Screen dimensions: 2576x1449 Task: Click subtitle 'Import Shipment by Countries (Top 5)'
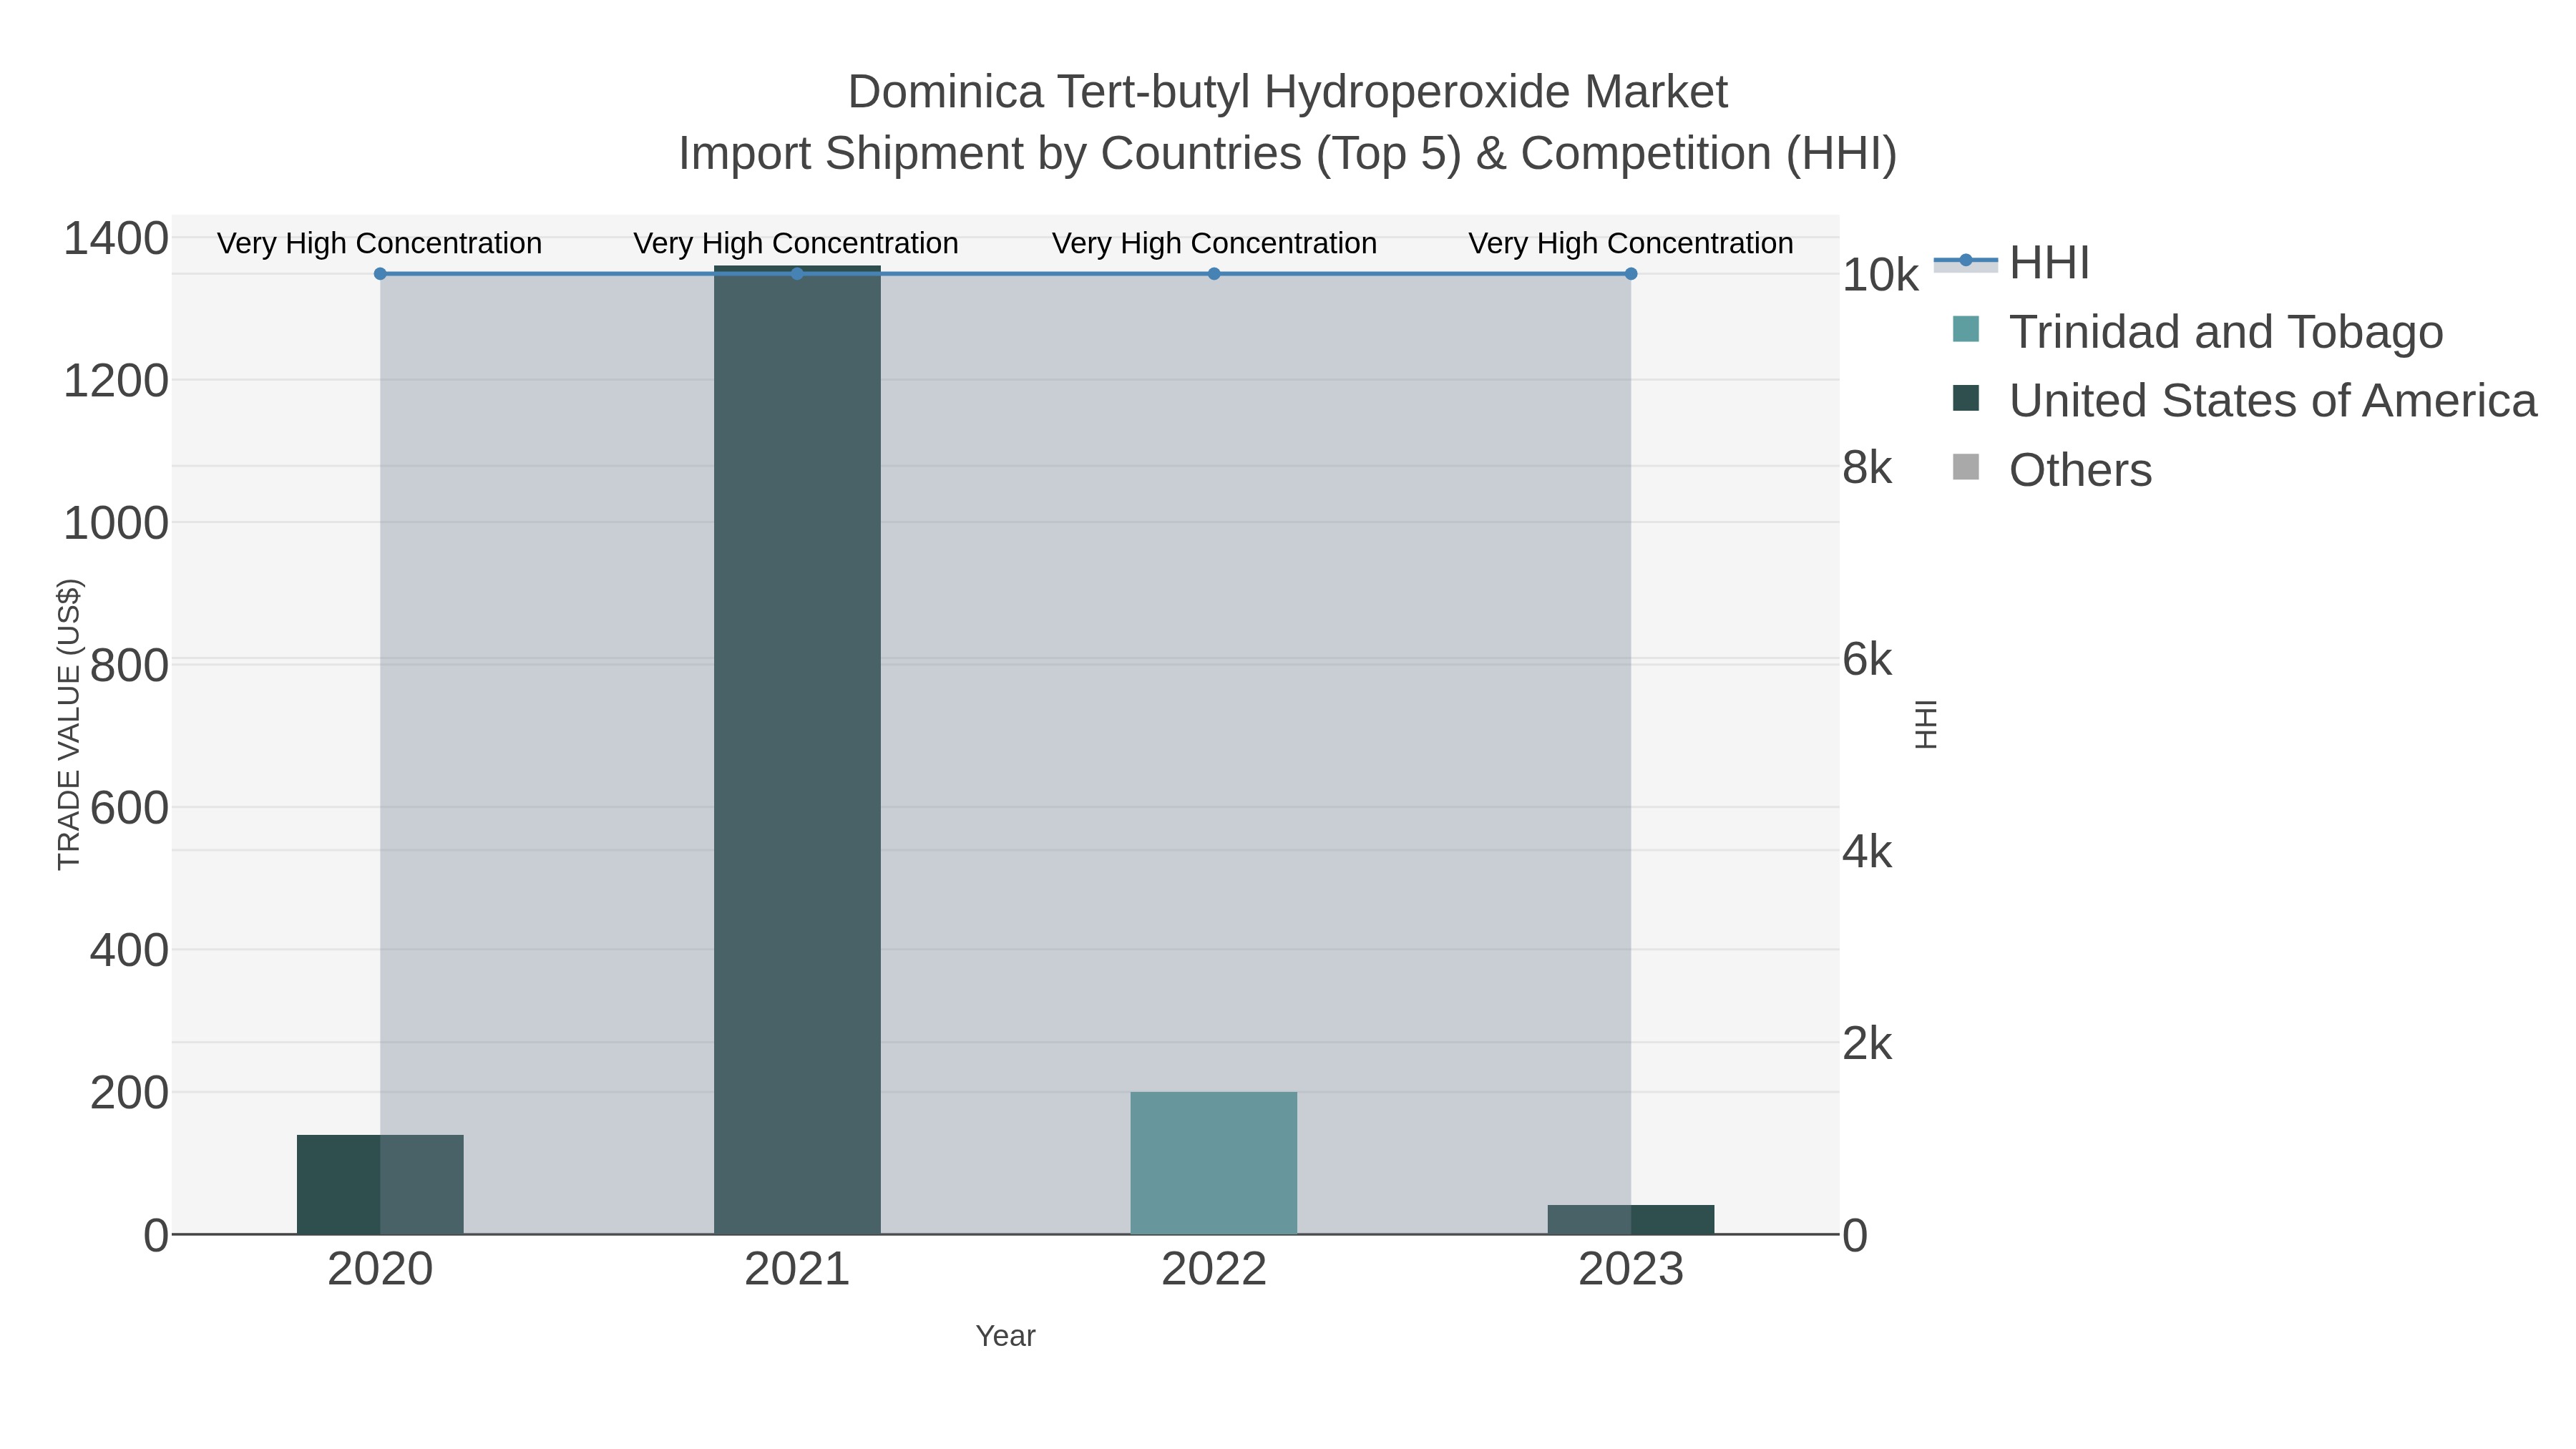pyautogui.click(x=1070, y=154)
